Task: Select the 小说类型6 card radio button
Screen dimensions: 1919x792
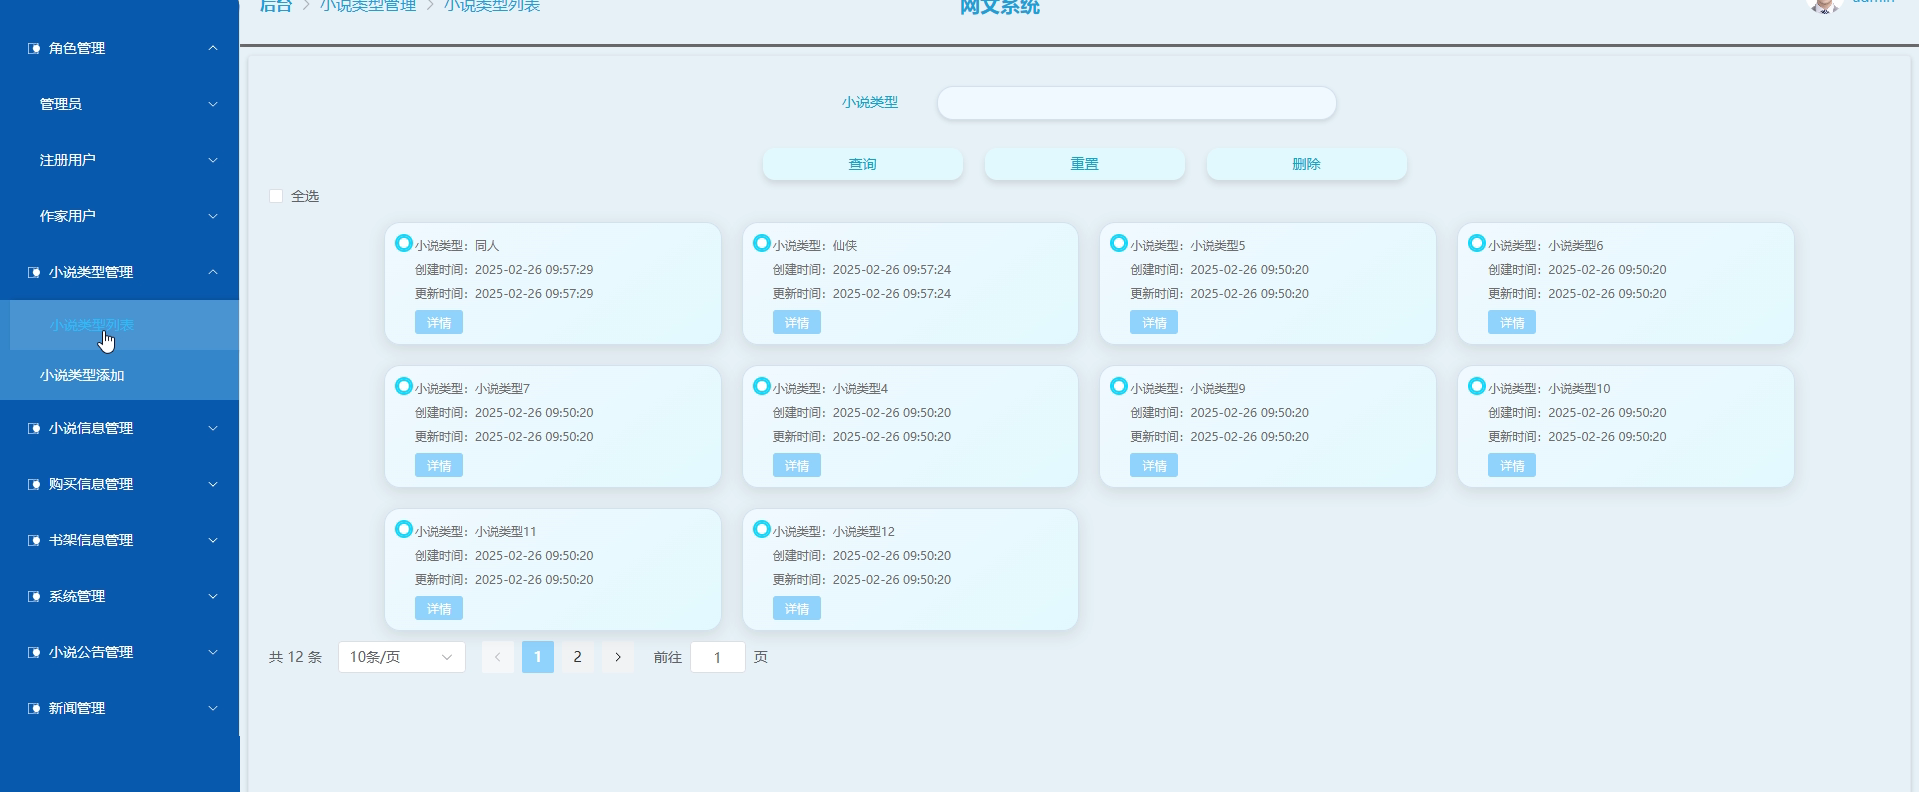Action: coord(1477,243)
